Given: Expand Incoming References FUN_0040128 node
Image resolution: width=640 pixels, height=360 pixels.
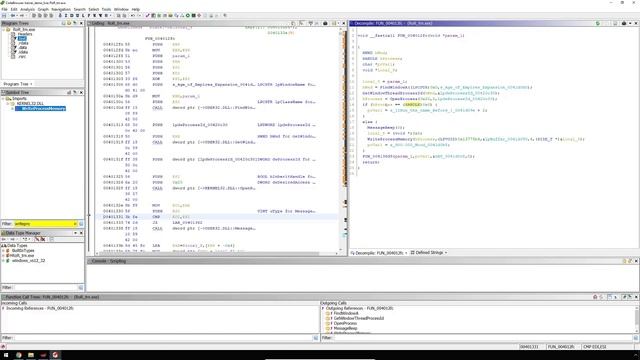Looking at the screenshot, I should point(3,308).
